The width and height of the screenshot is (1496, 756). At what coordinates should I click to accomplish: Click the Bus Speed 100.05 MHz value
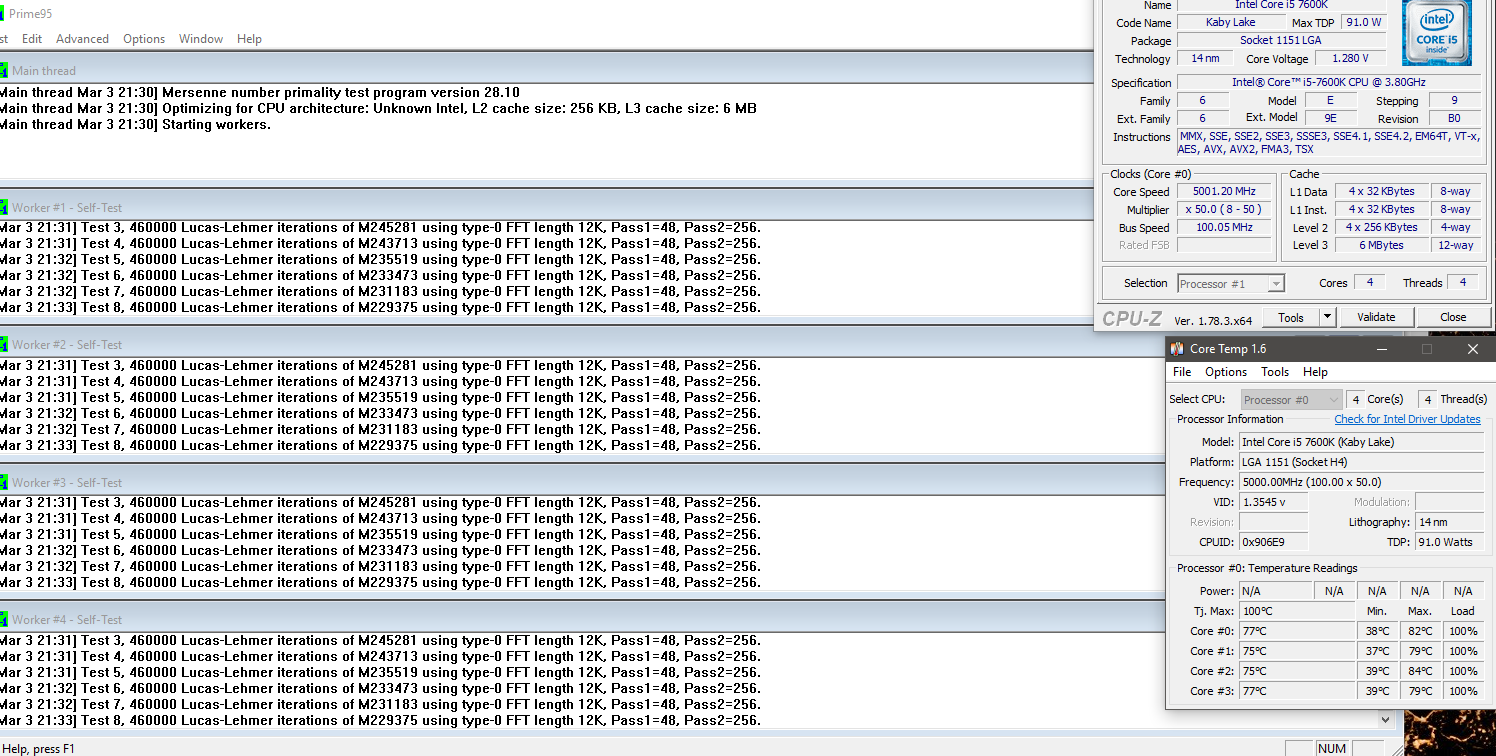click(1224, 227)
